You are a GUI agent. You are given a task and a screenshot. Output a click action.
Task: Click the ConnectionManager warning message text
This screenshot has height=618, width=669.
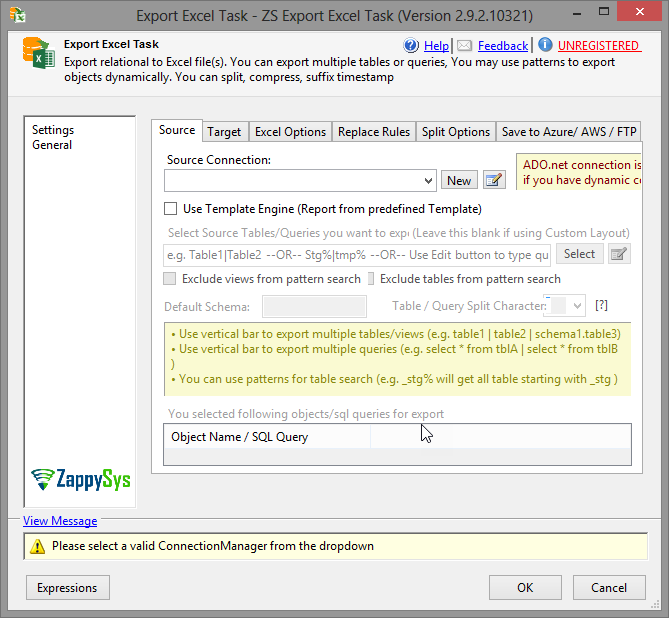pyautogui.click(x=213, y=546)
